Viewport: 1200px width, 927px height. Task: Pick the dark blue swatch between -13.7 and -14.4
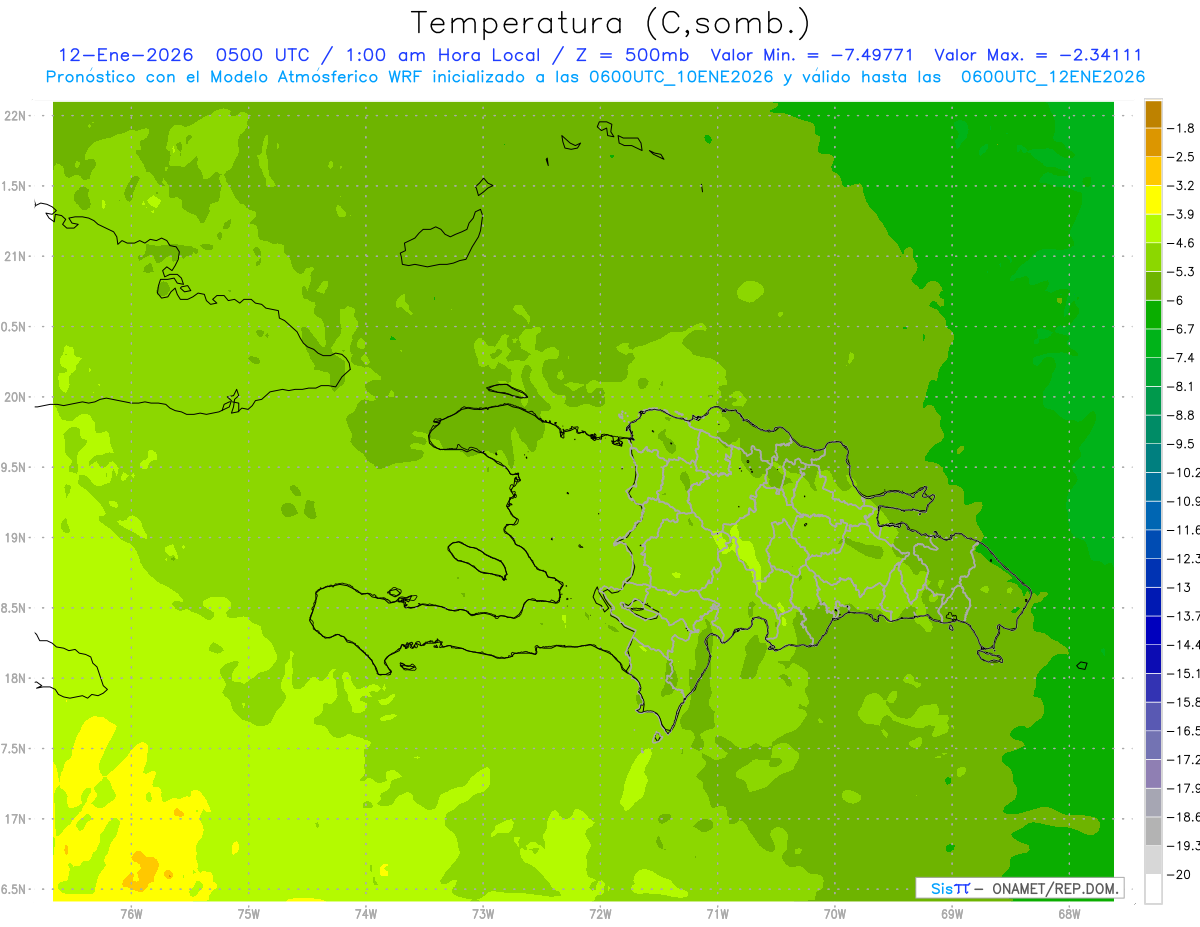pos(1153,630)
